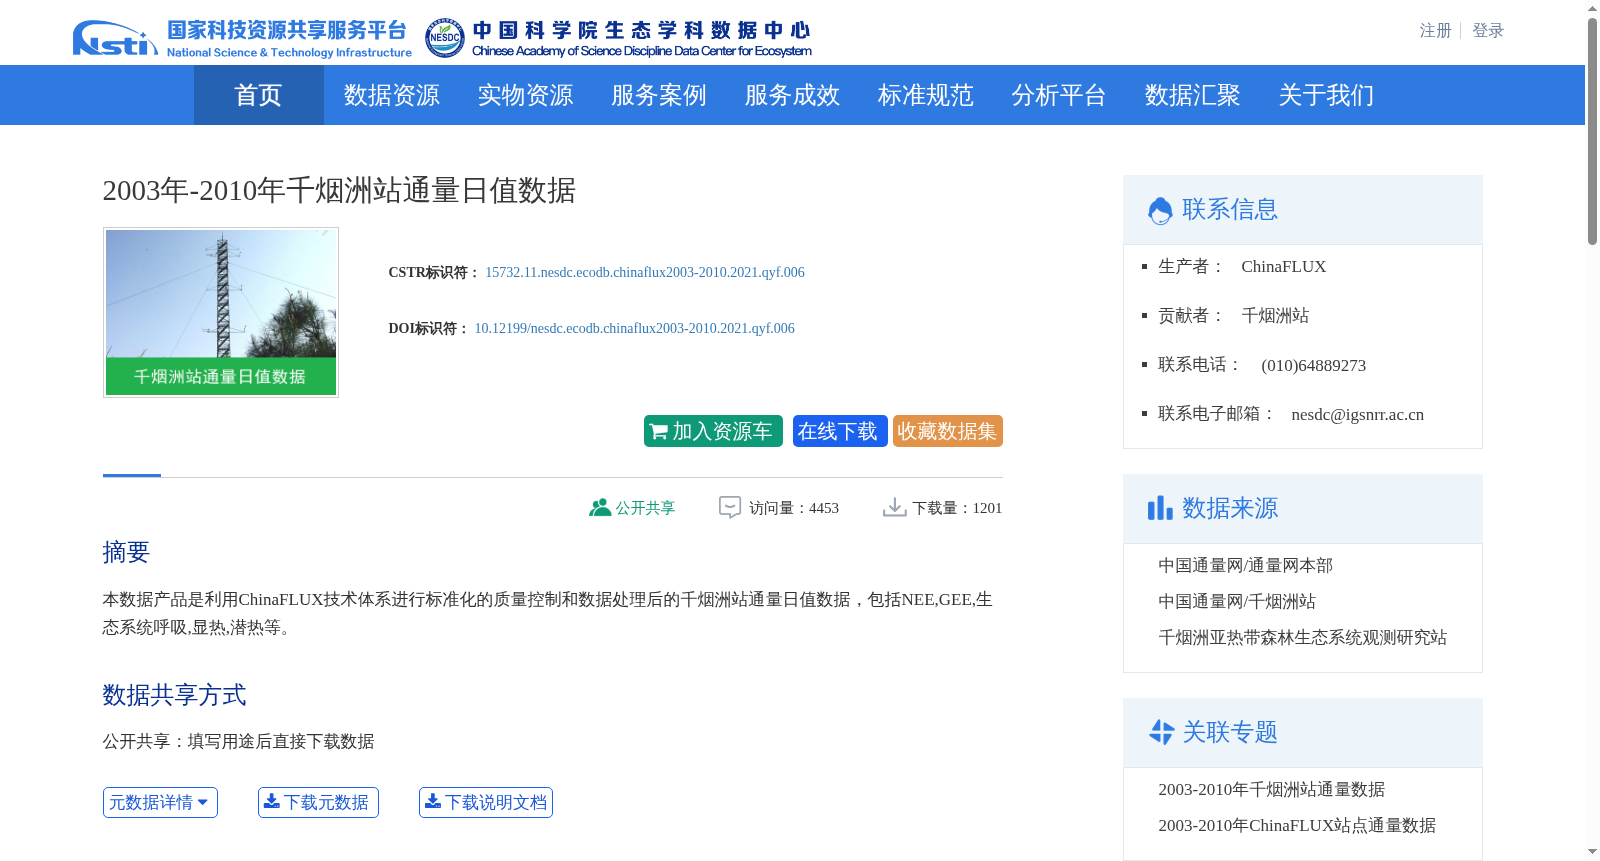This screenshot has width=1600, height=861.
Task: Open the CSTR identifier link
Action: 645,272
